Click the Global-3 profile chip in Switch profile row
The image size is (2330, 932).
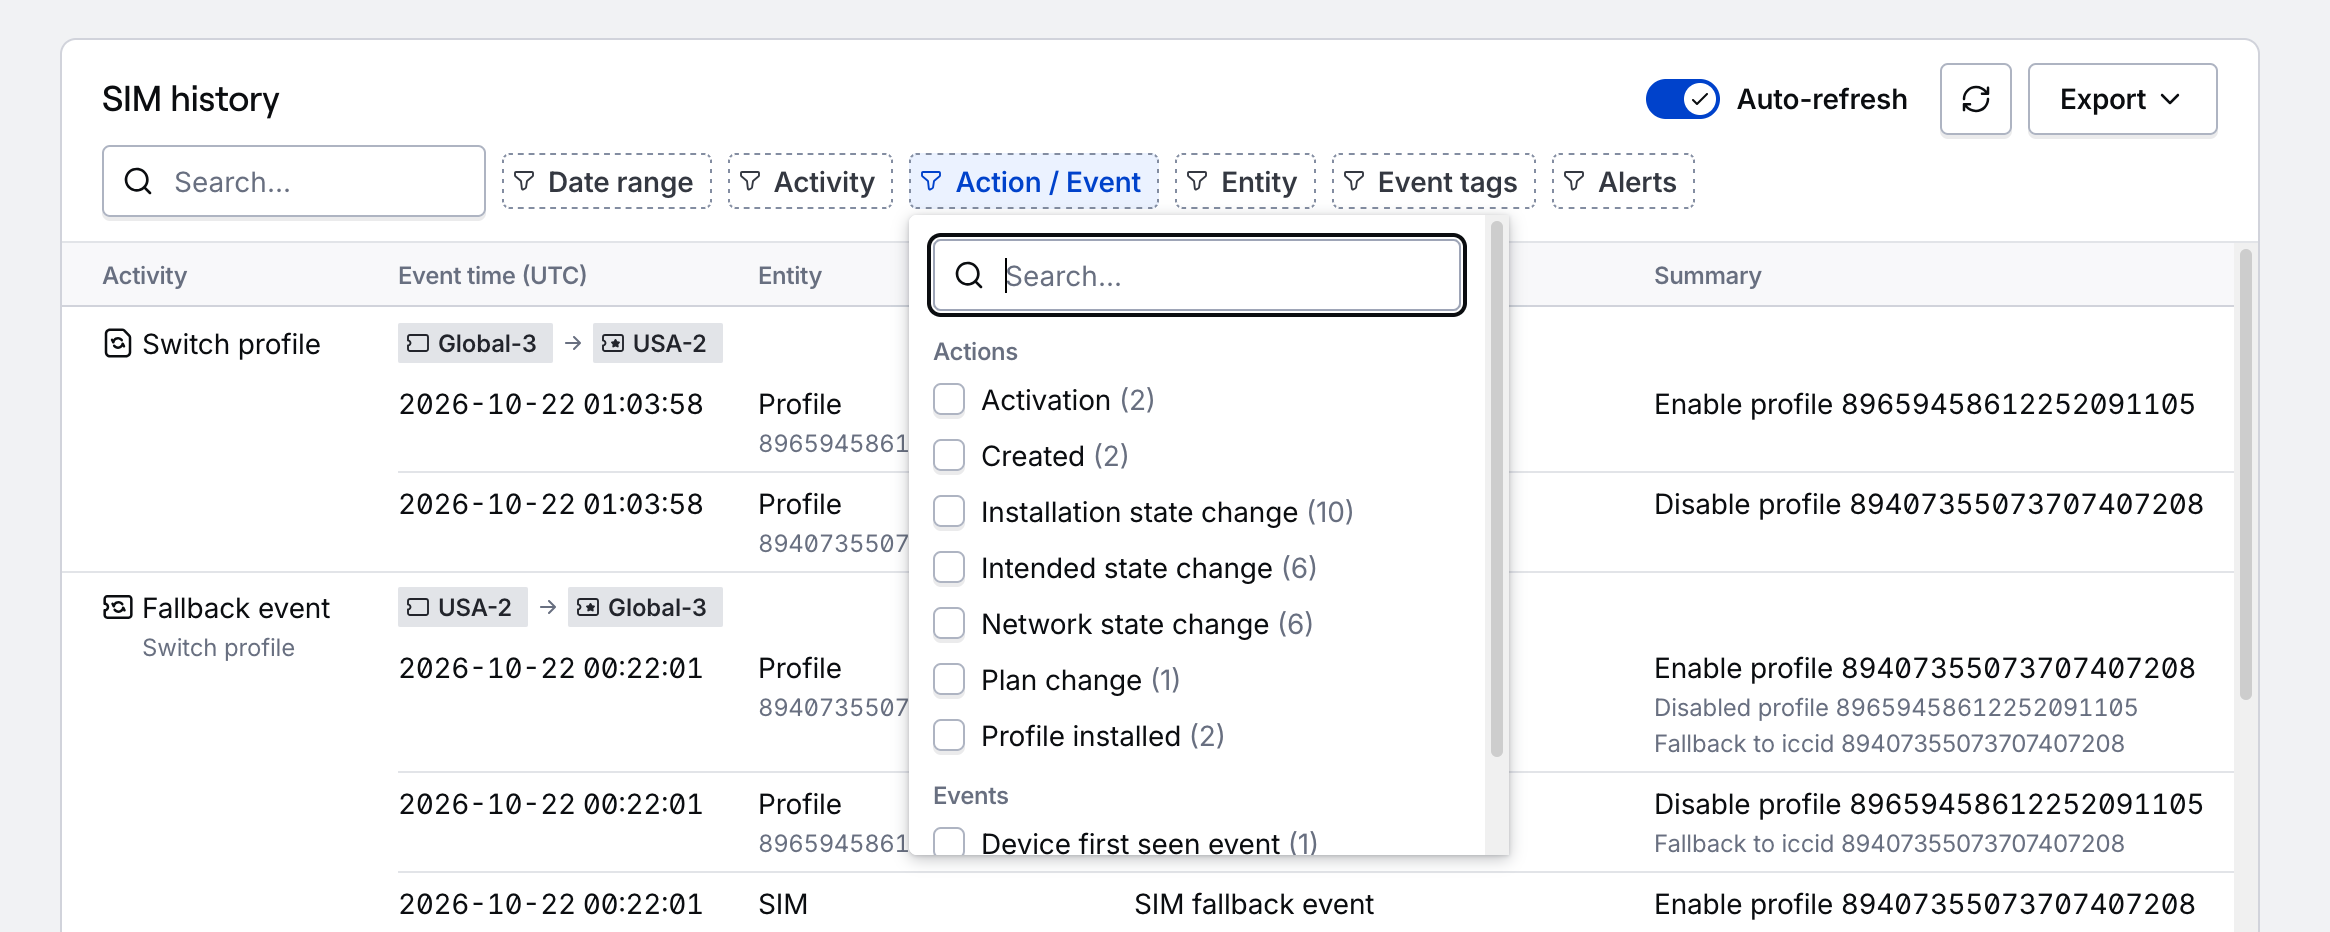coord(475,343)
